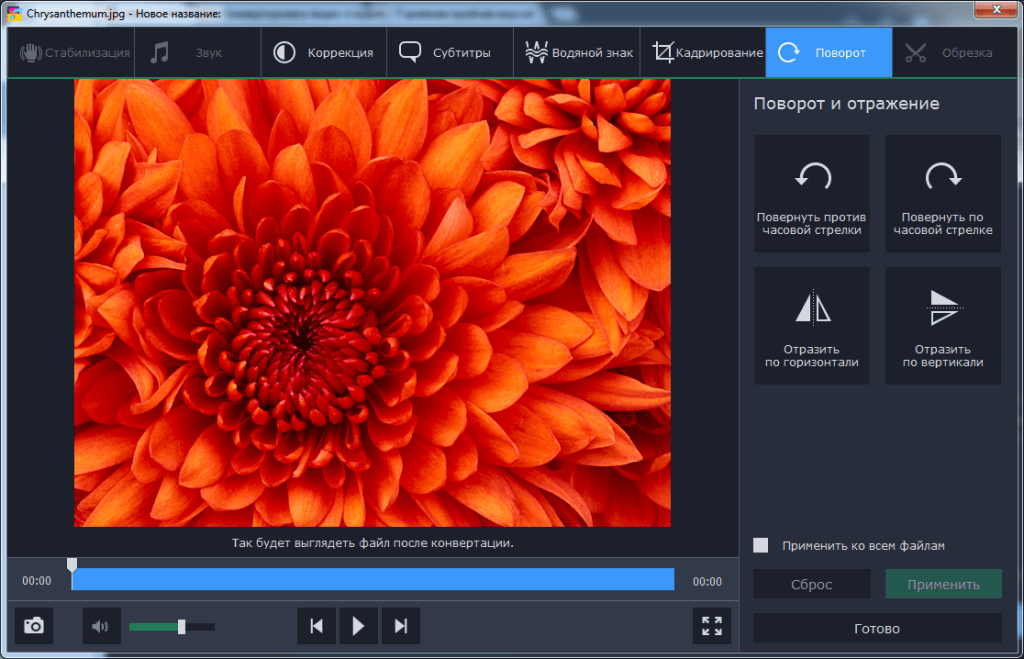Click the Применить button
The image size is (1024, 659).
pos(942,584)
